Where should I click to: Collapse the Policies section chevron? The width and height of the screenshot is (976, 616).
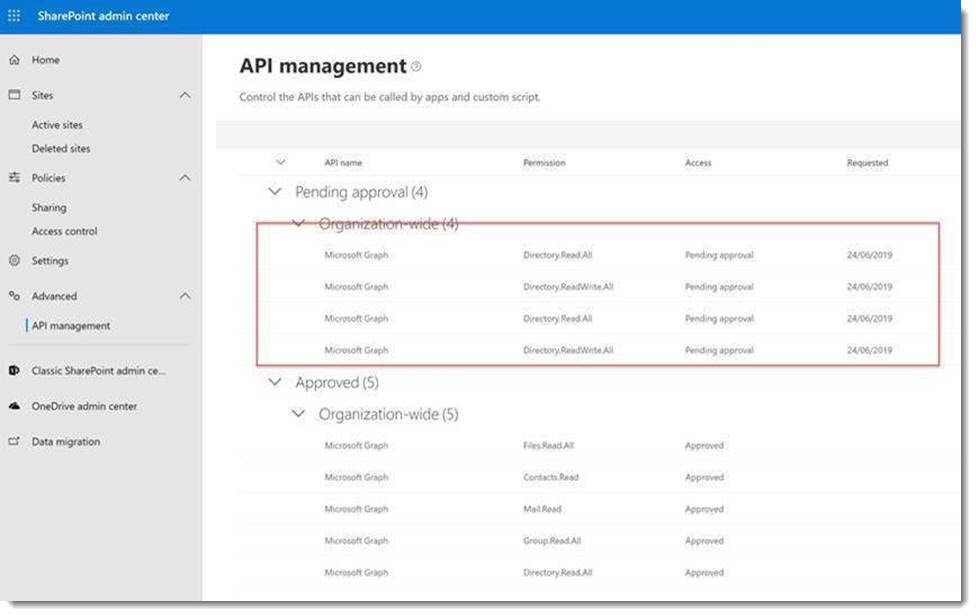[x=185, y=178]
